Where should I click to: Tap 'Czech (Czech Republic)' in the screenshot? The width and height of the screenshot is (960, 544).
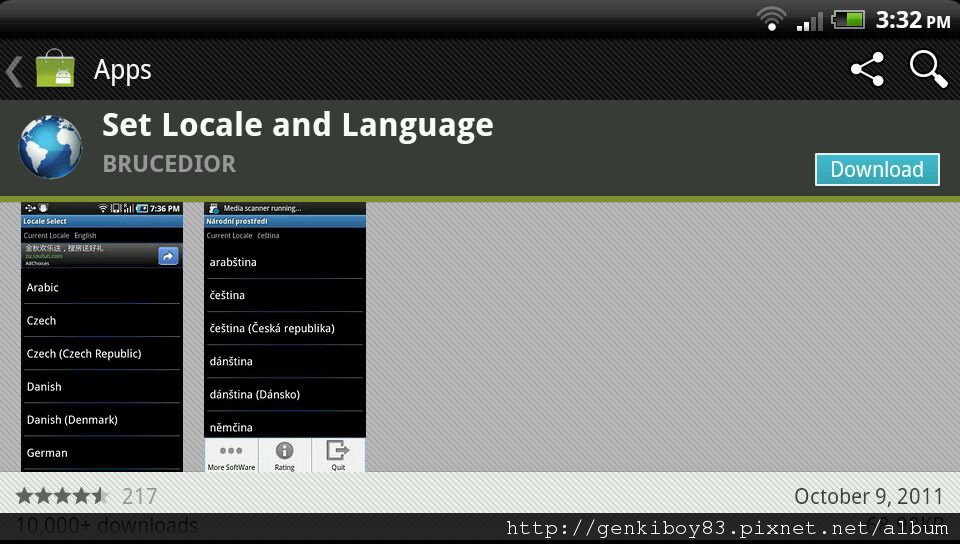84,354
